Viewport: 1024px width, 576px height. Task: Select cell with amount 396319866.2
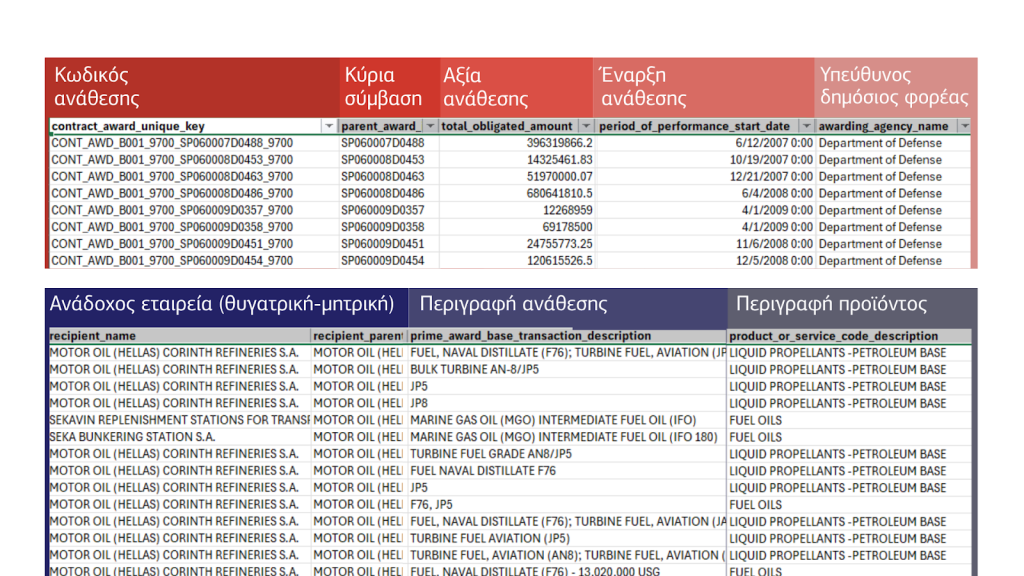516,143
